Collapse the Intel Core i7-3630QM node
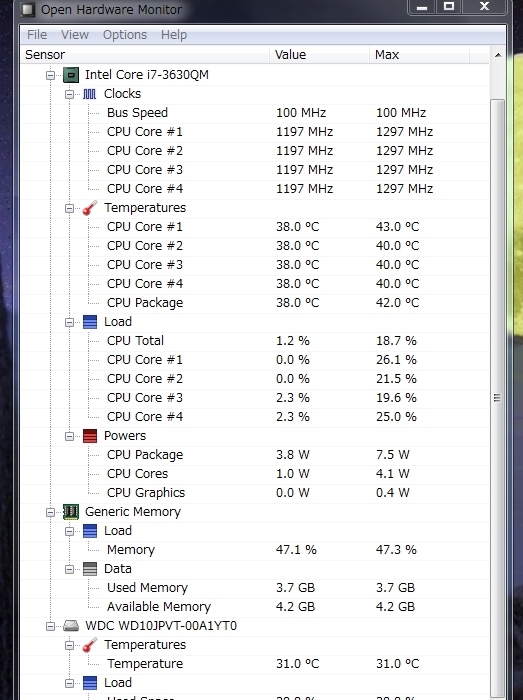Viewport: 523px width, 700px height. [x=50, y=75]
